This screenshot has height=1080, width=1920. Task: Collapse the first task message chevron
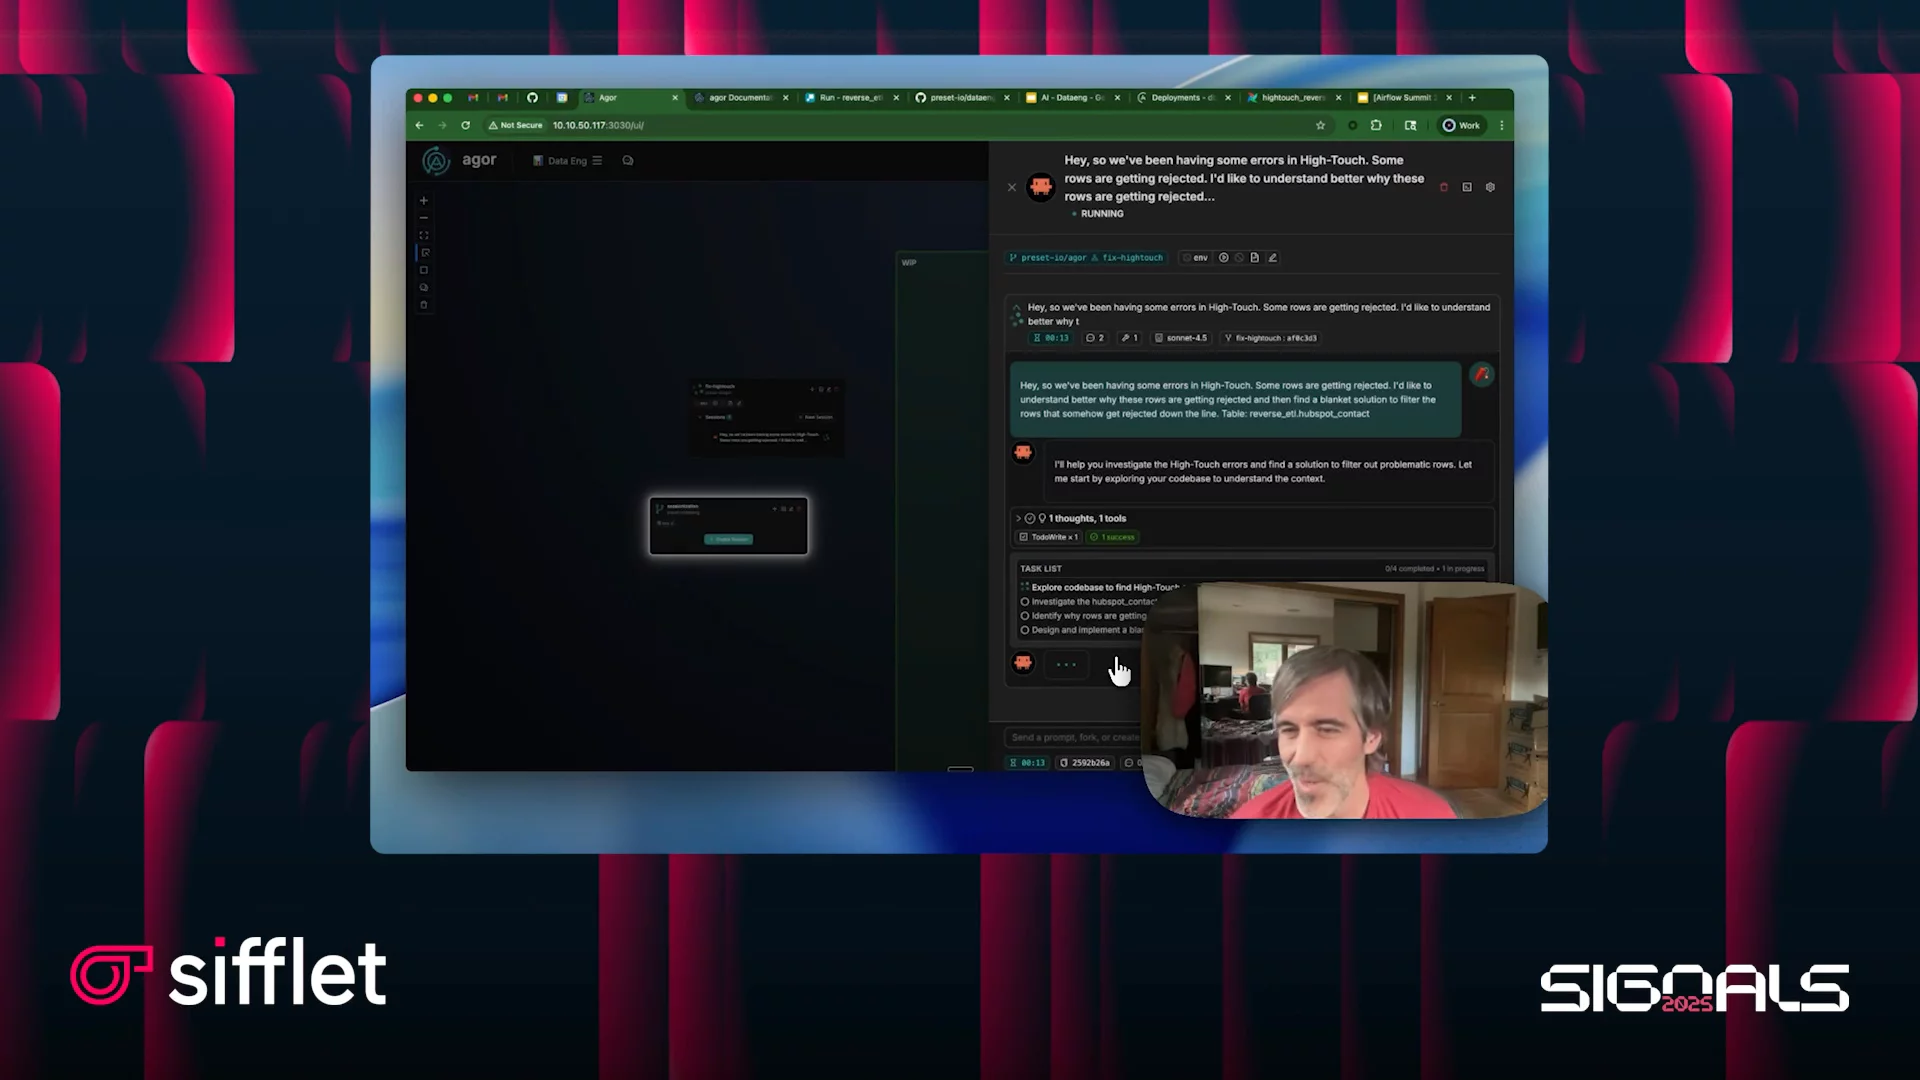point(1016,307)
